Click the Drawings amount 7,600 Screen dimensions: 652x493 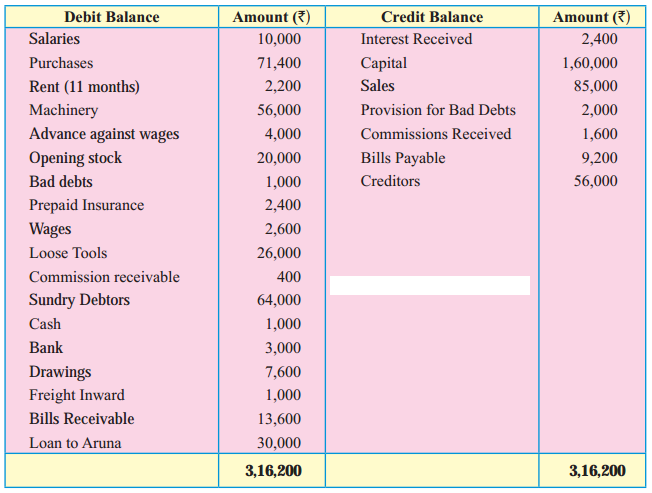pos(283,372)
